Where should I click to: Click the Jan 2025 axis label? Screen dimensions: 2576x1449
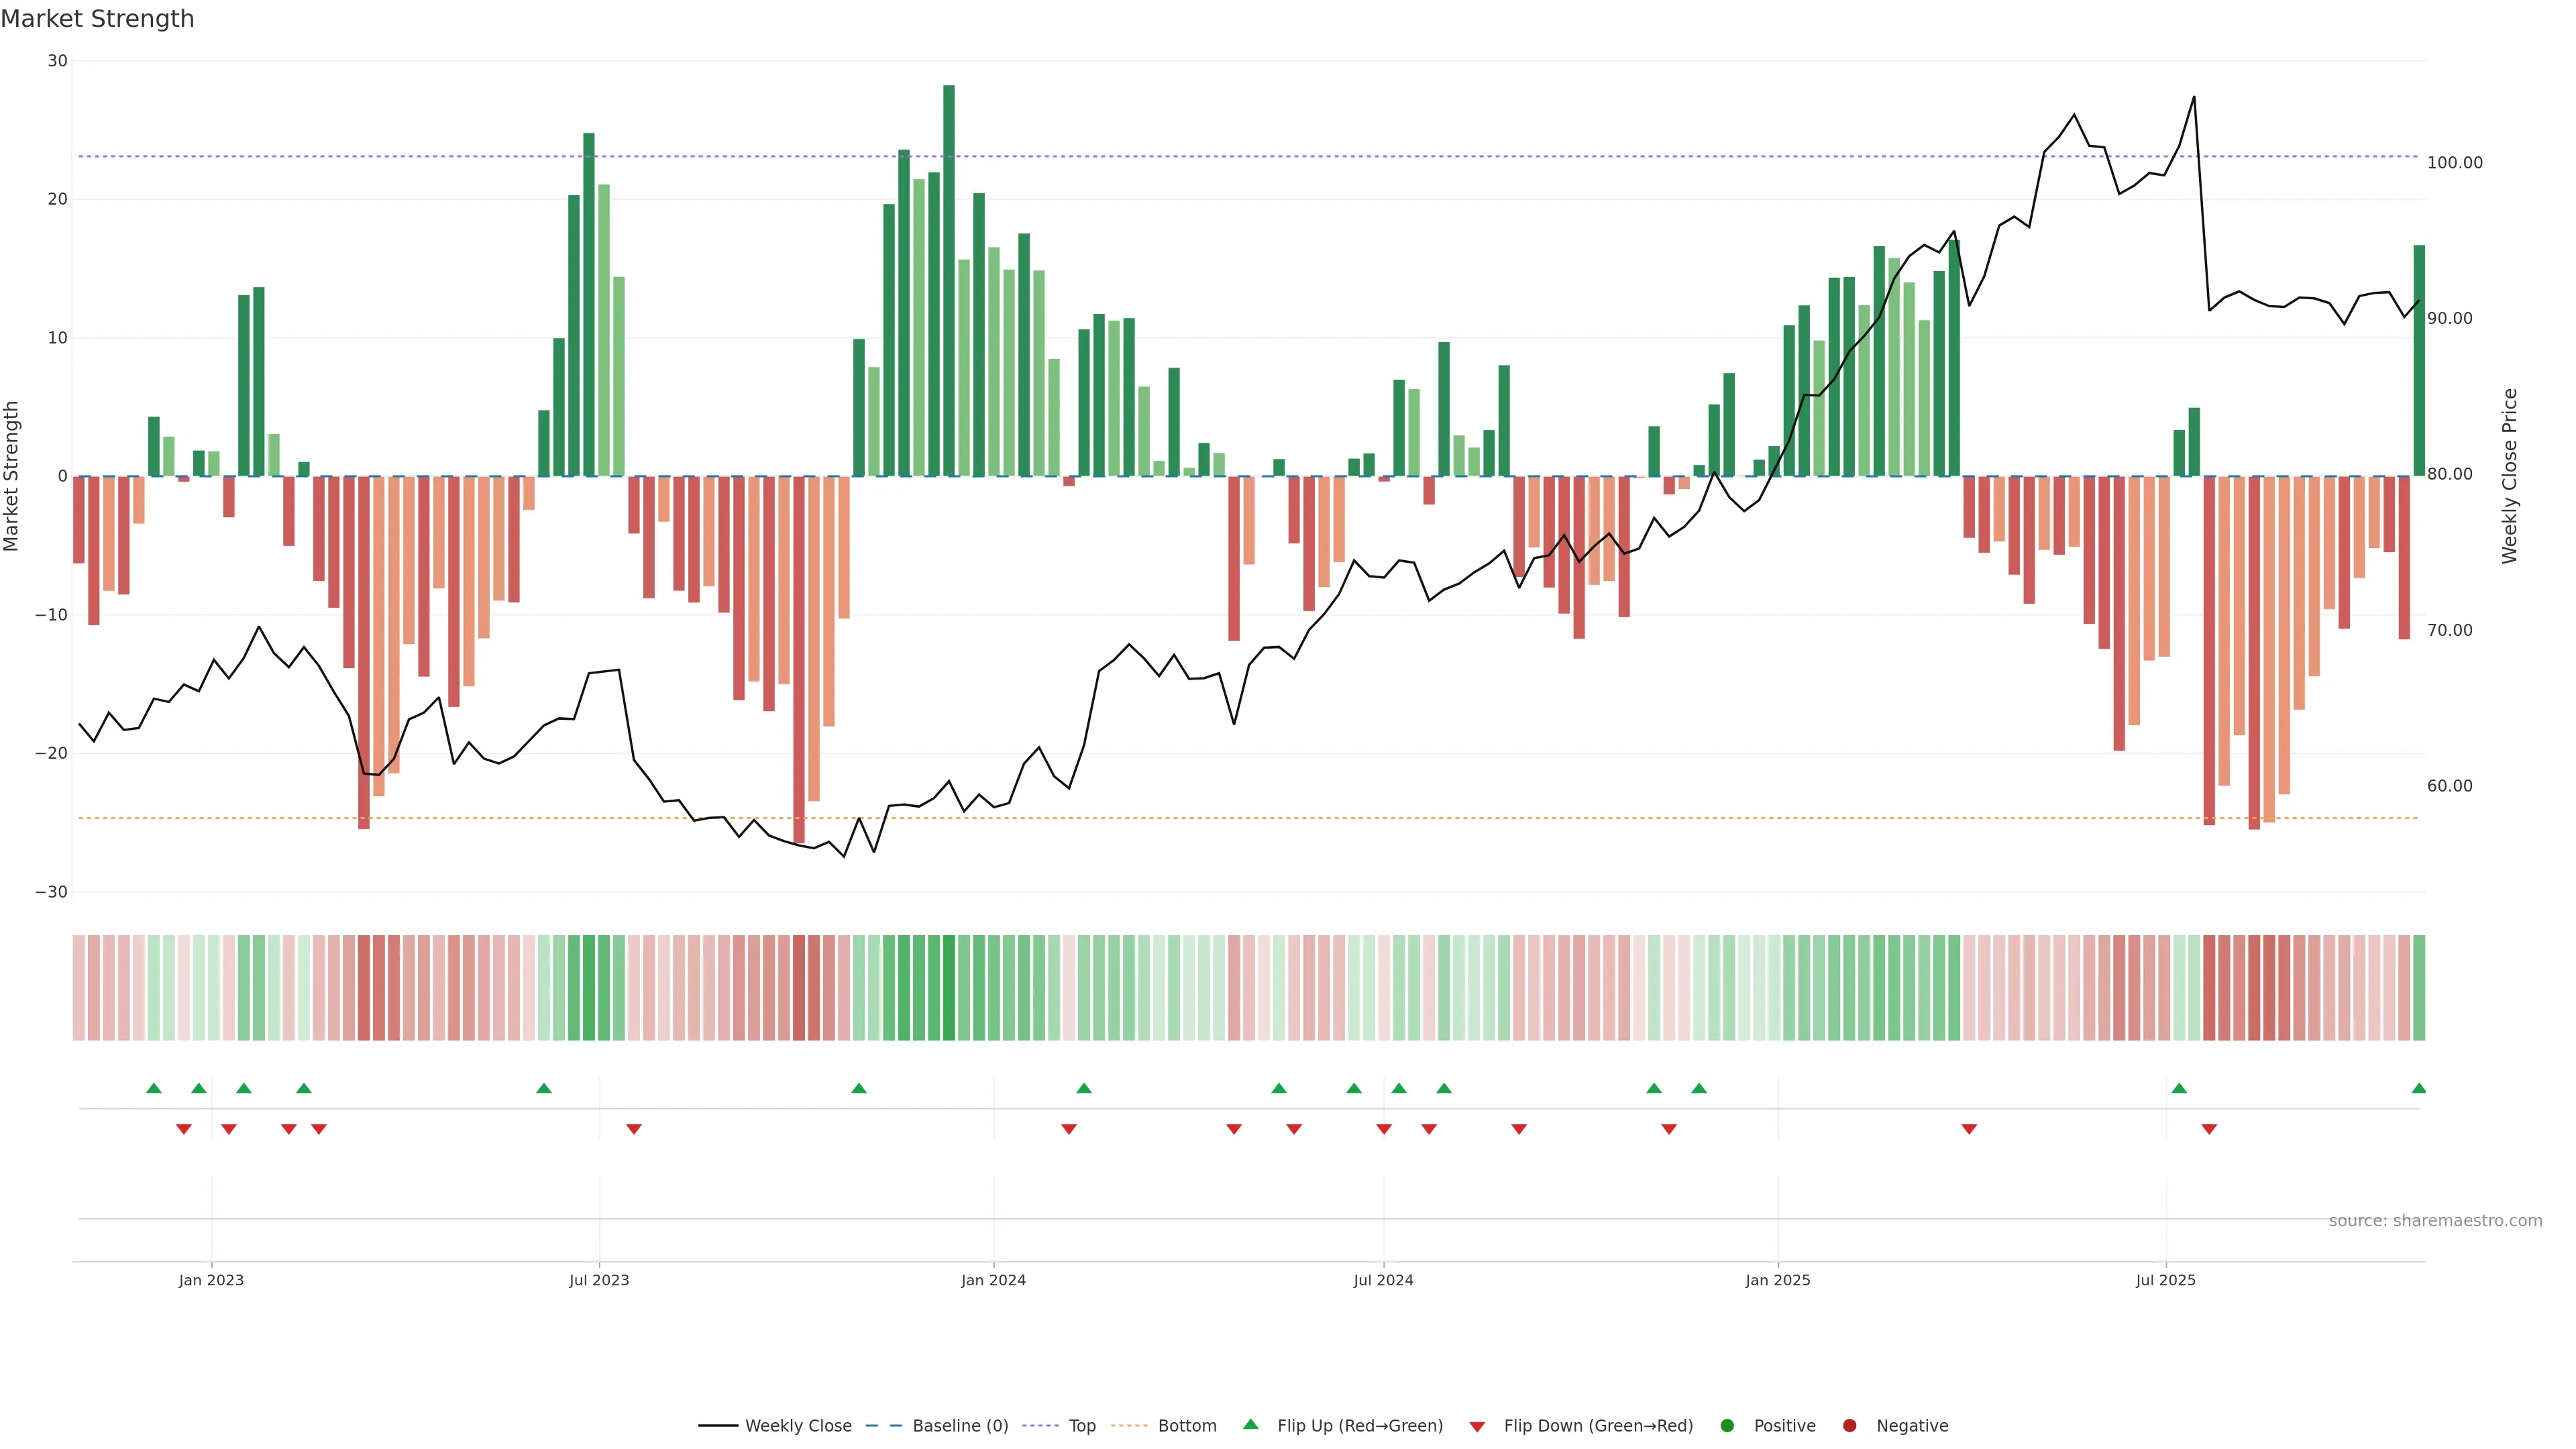click(1777, 1280)
